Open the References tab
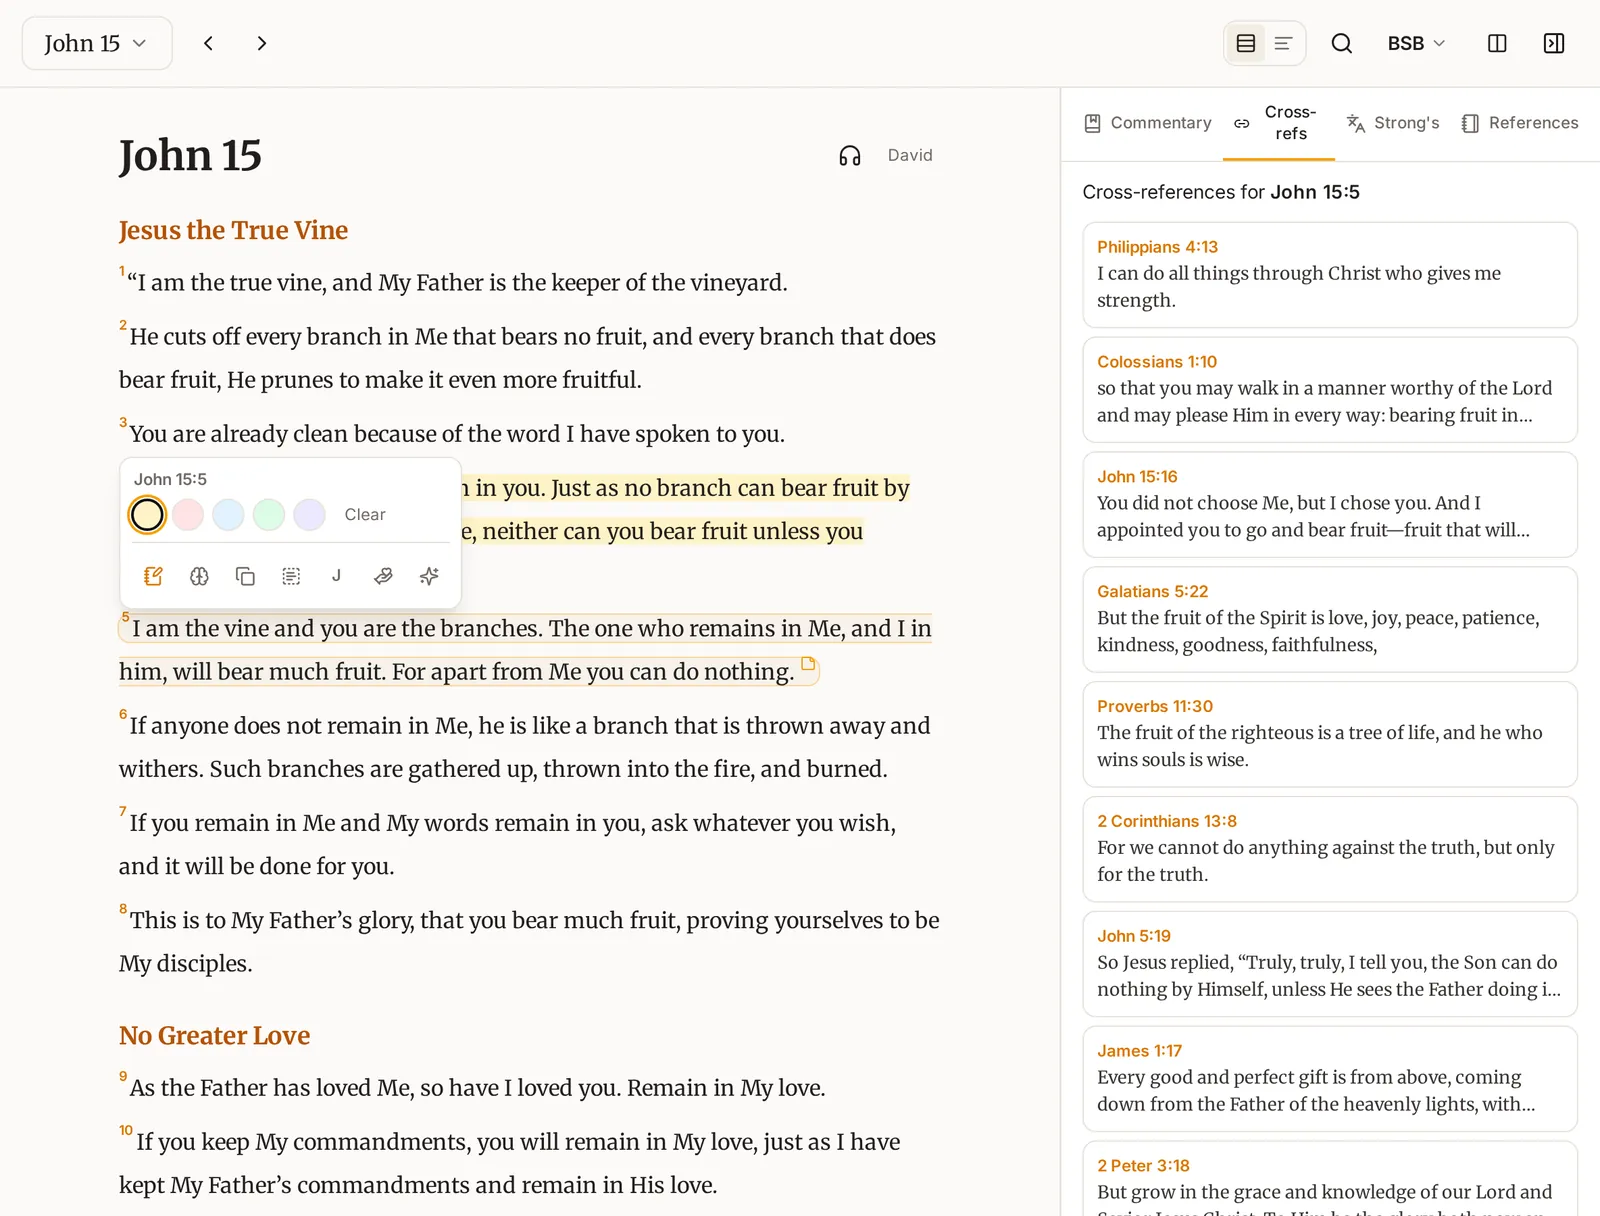1600x1216 pixels. (1520, 123)
